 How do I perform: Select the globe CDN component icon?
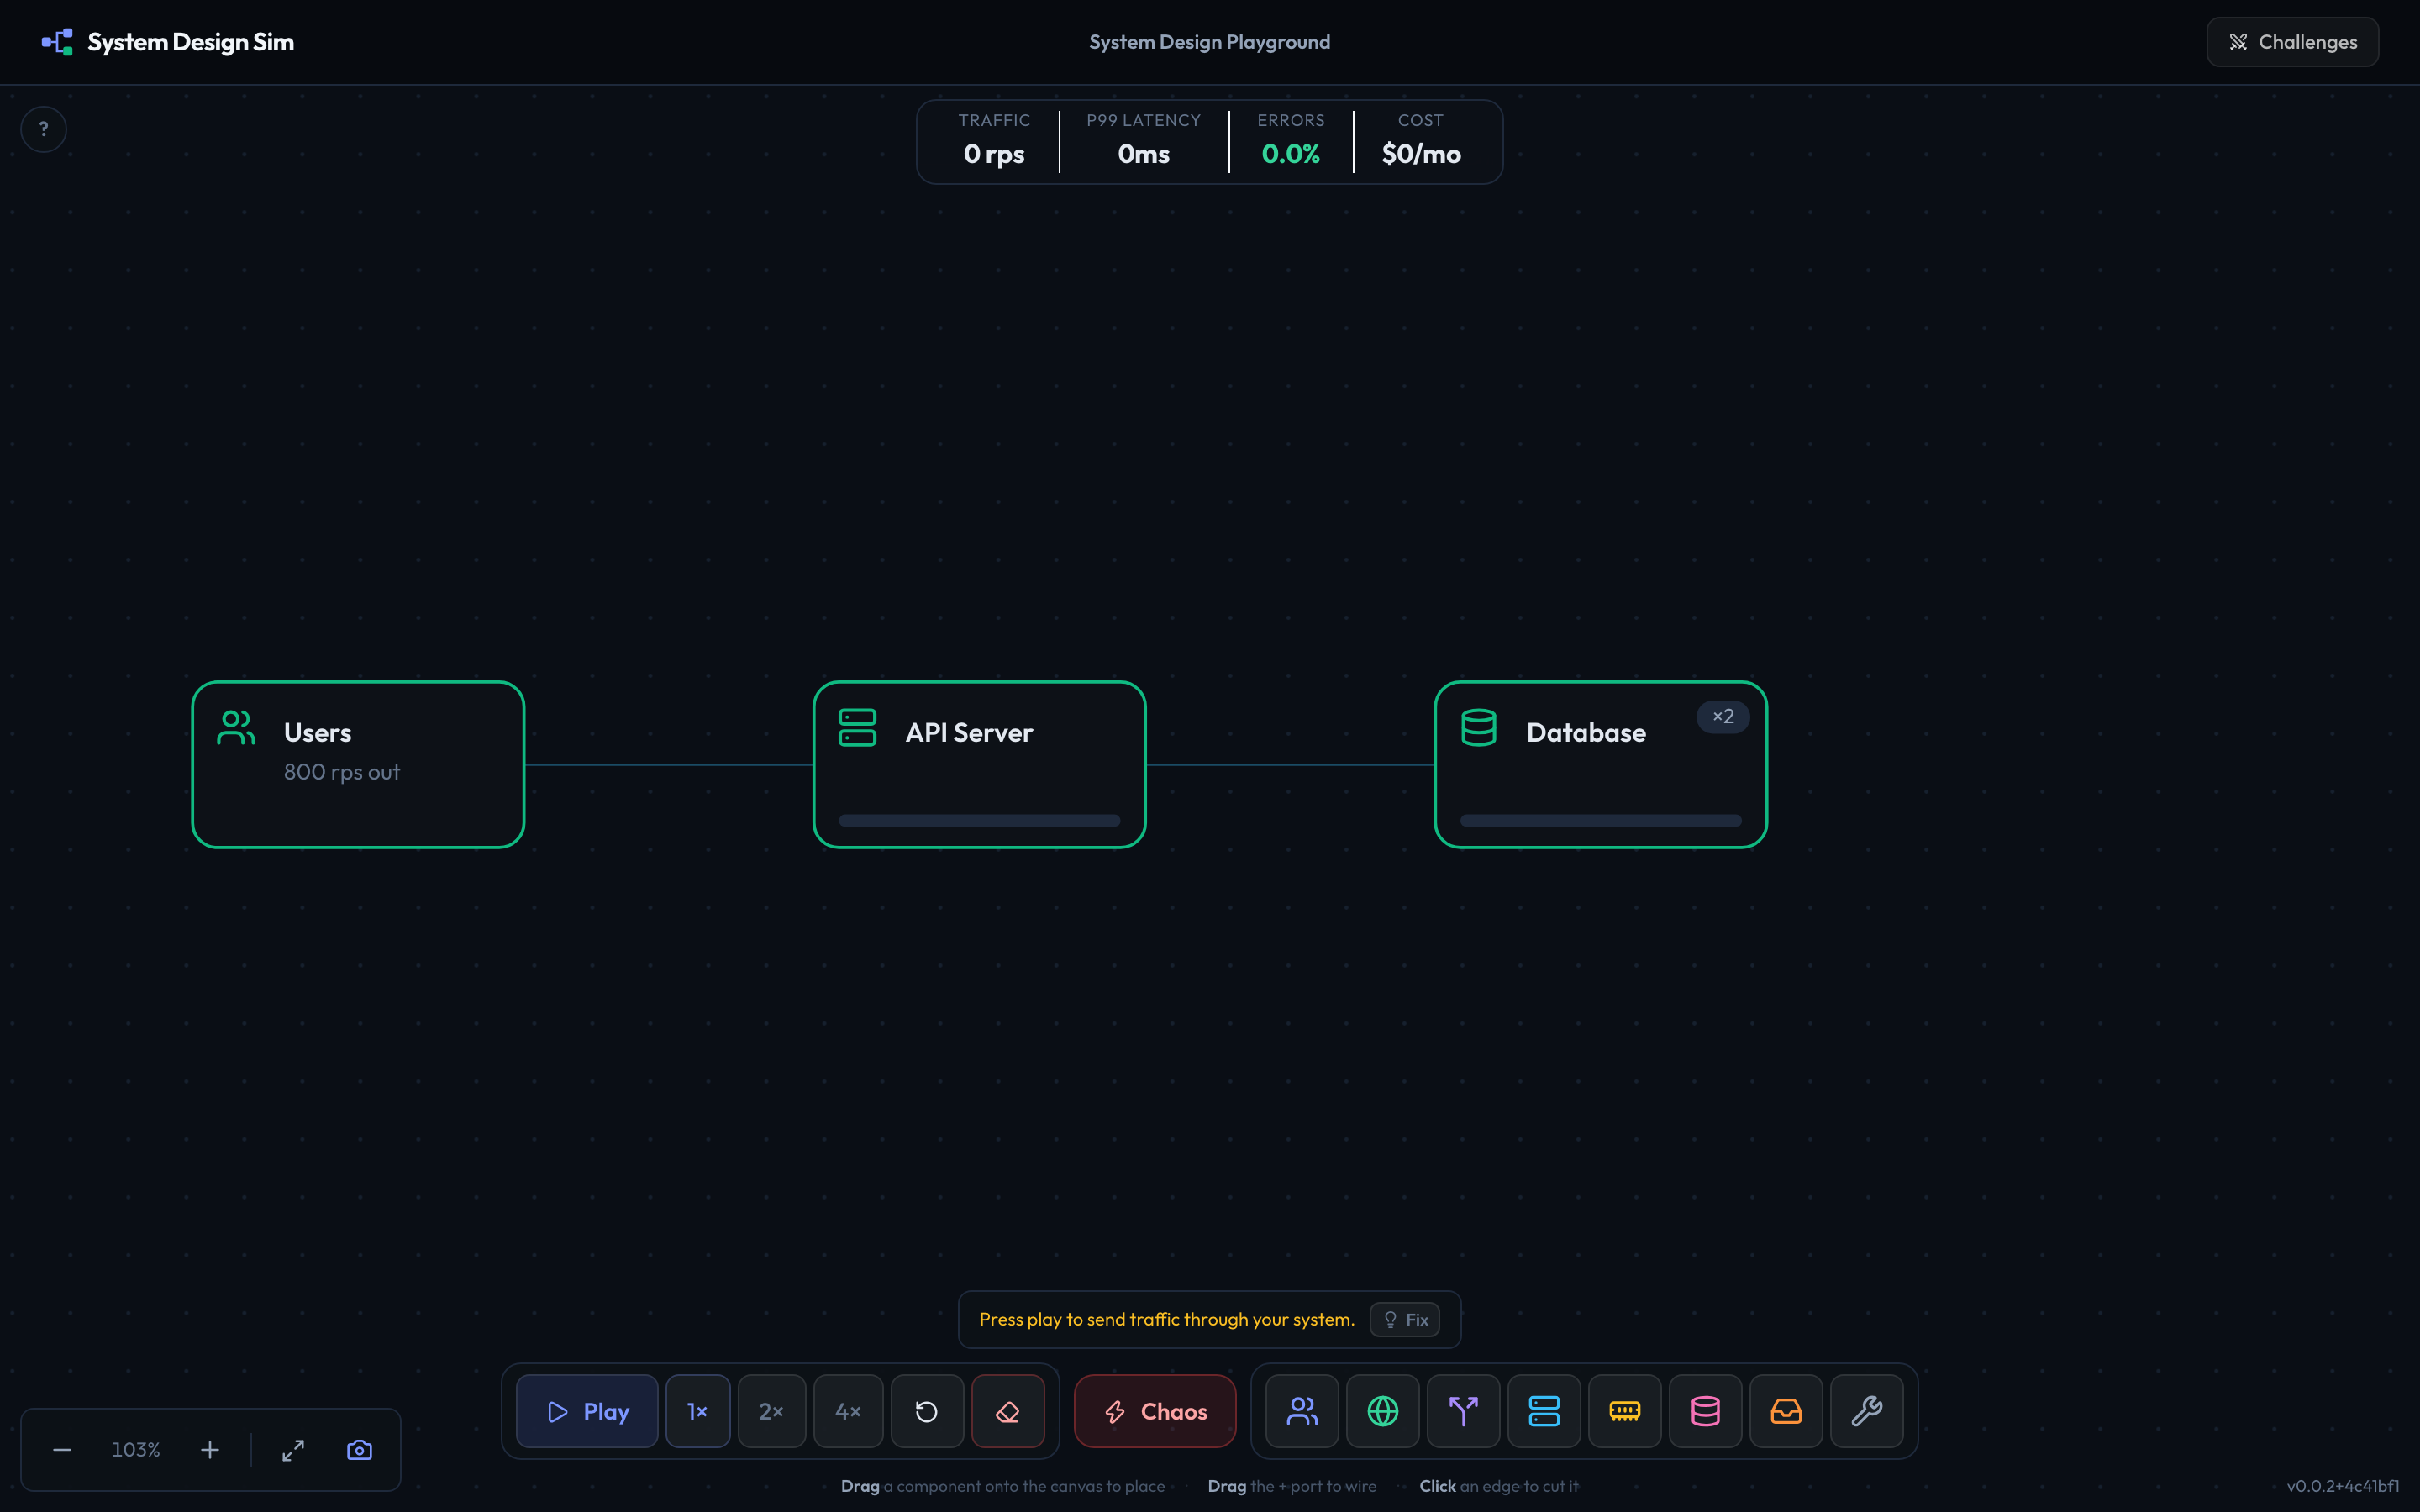click(1383, 1411)
